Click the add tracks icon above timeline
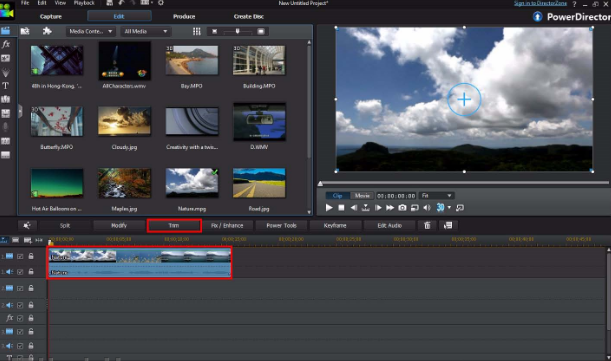 coord(27,240)
